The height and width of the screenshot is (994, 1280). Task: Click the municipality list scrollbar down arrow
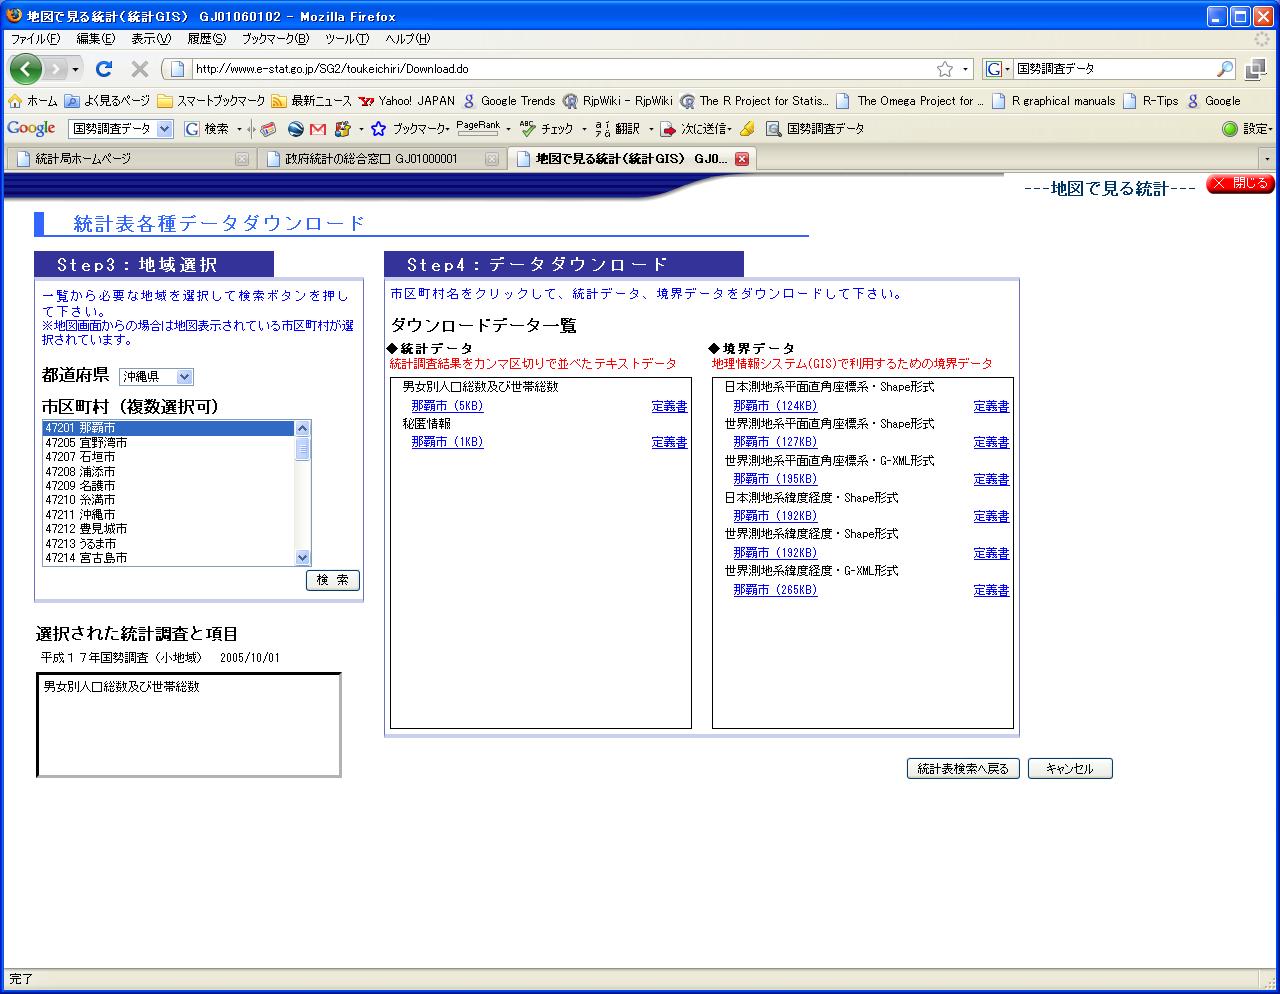(x=303, y=558)
